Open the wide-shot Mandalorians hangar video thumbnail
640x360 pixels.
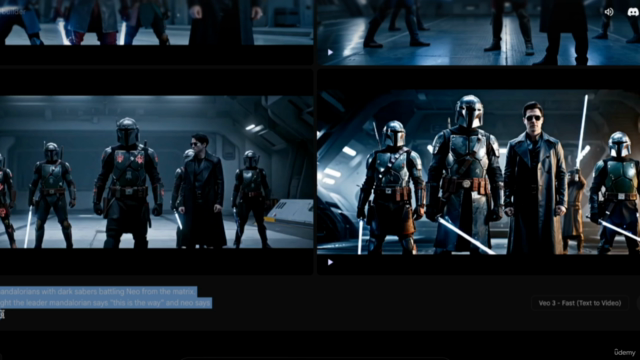point(156,172)
